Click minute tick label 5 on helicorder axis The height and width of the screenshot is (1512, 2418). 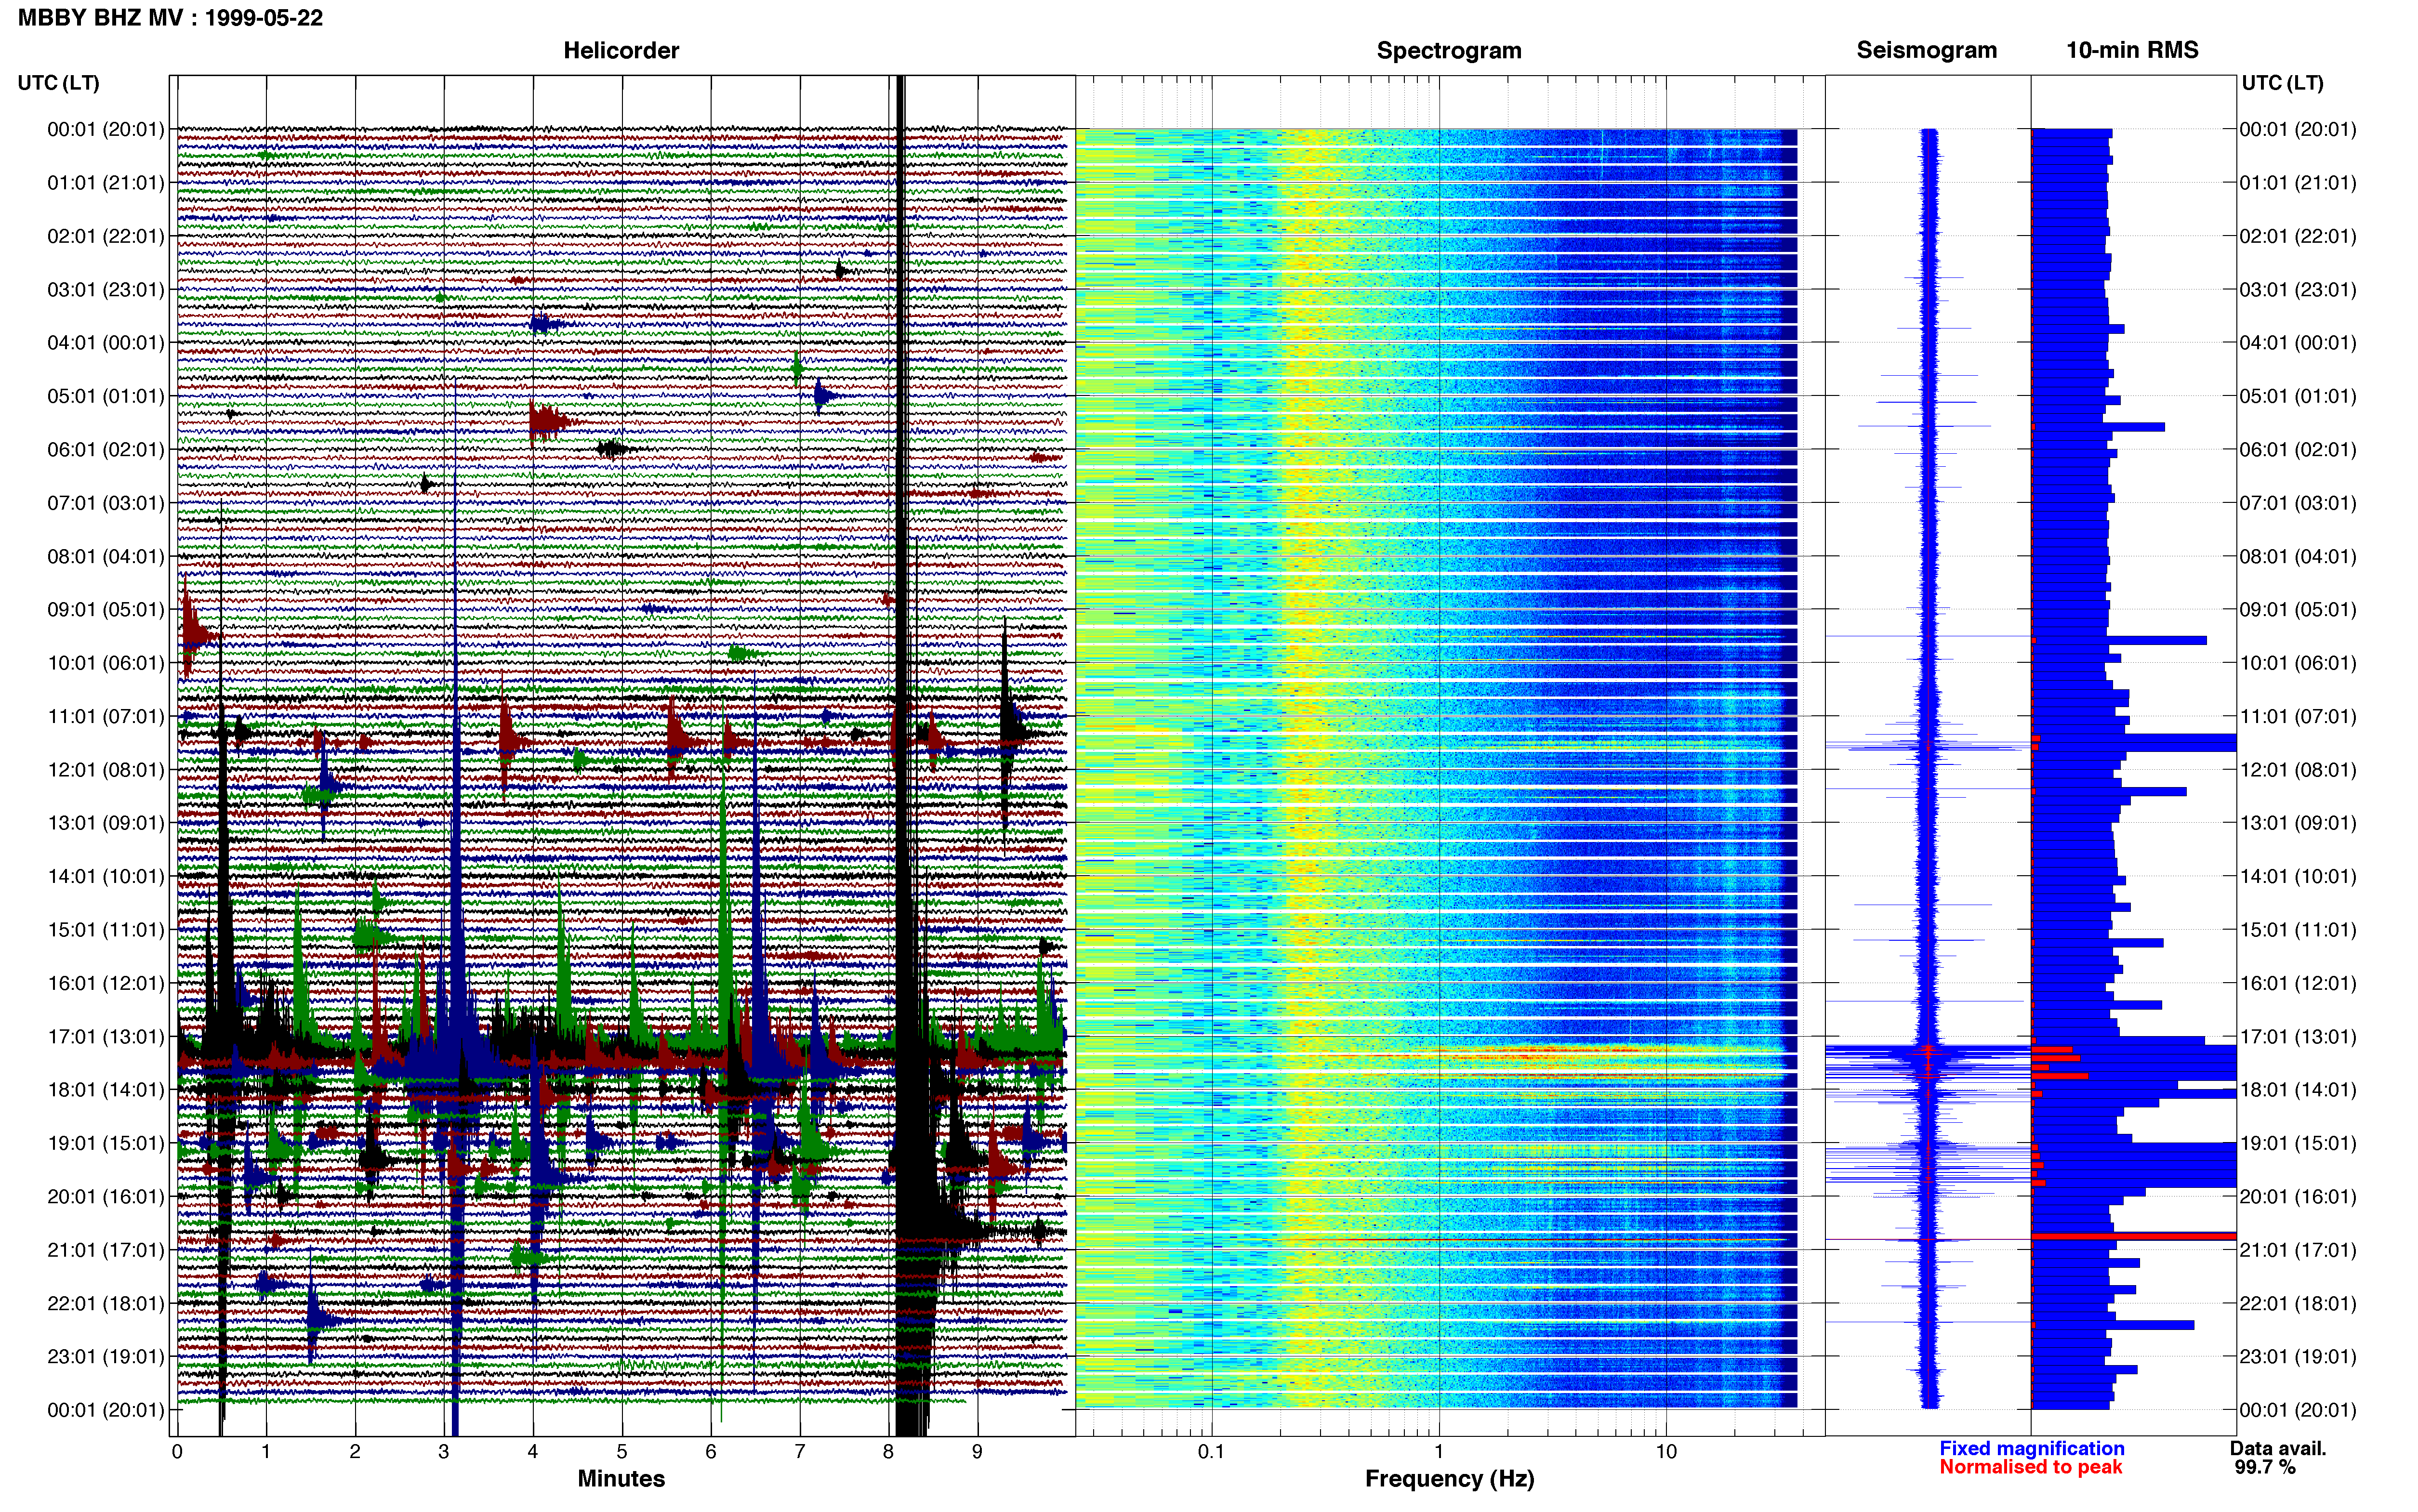[622, 1452]
